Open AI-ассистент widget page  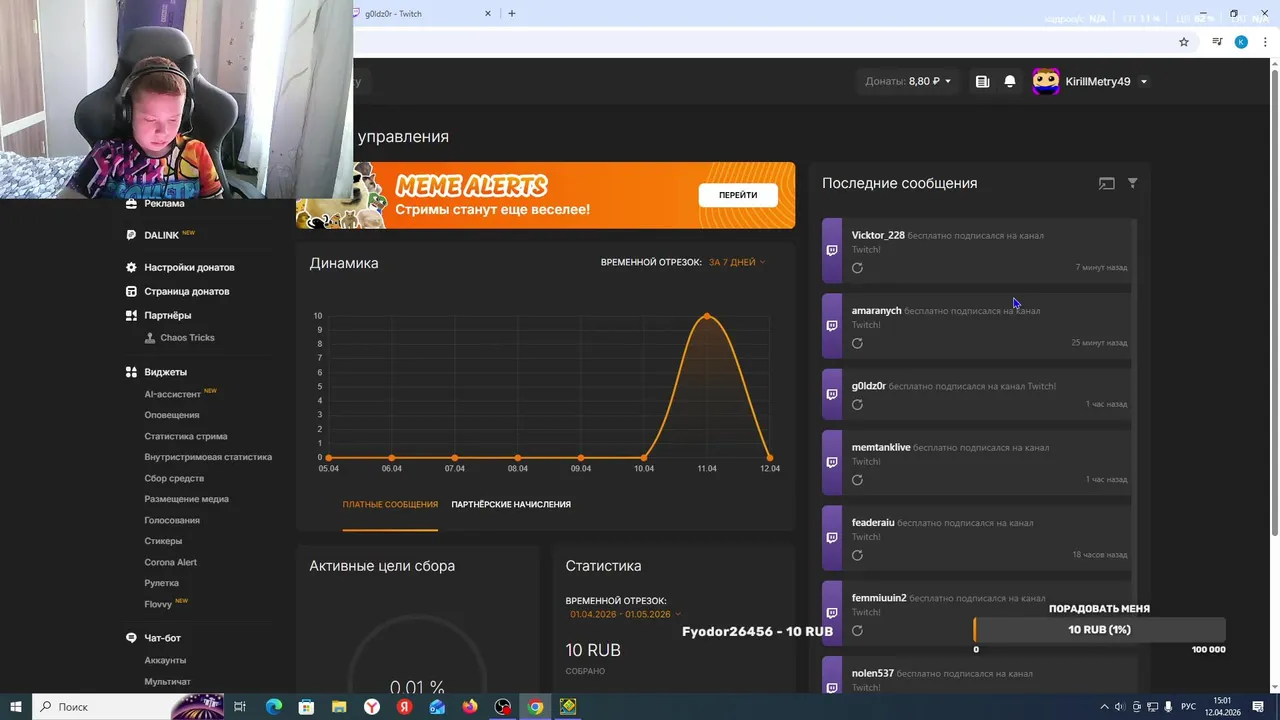172,394
